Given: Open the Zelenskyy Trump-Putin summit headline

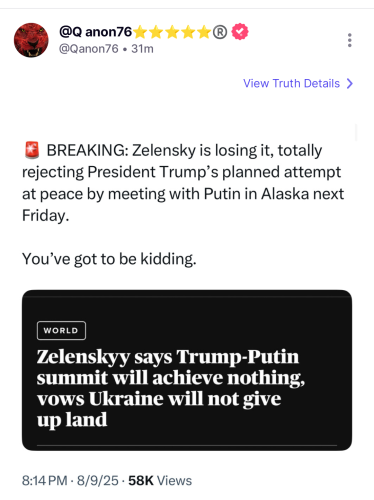Looking at the screenshot, I should click(171, 388).
